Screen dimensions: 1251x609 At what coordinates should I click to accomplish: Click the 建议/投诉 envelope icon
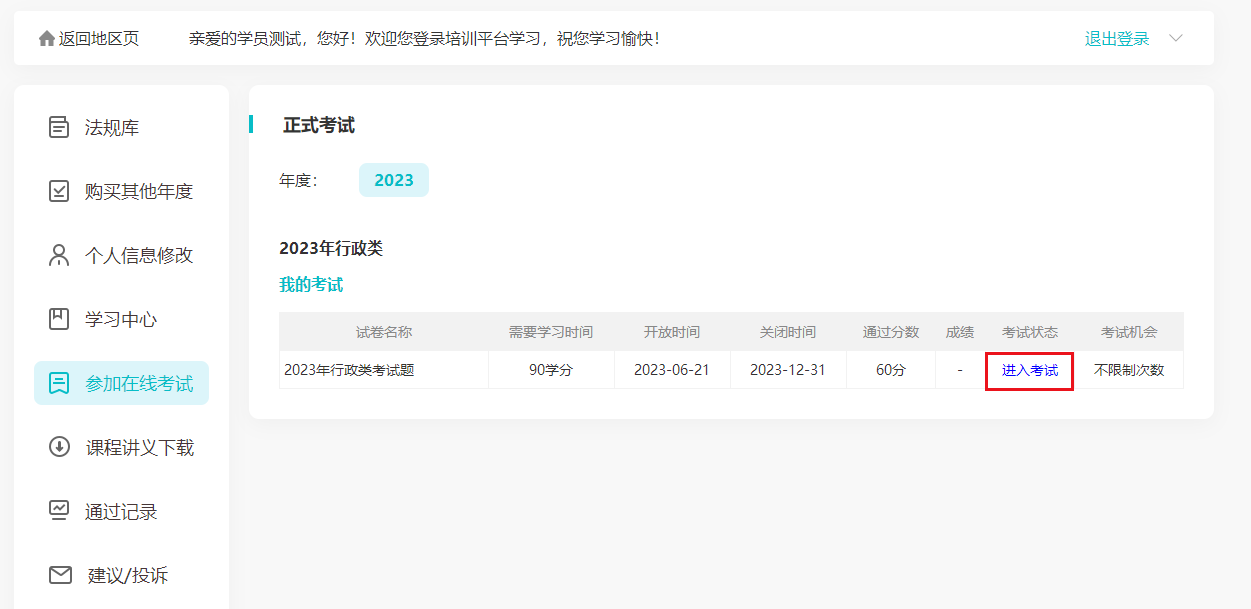[60, 575]
